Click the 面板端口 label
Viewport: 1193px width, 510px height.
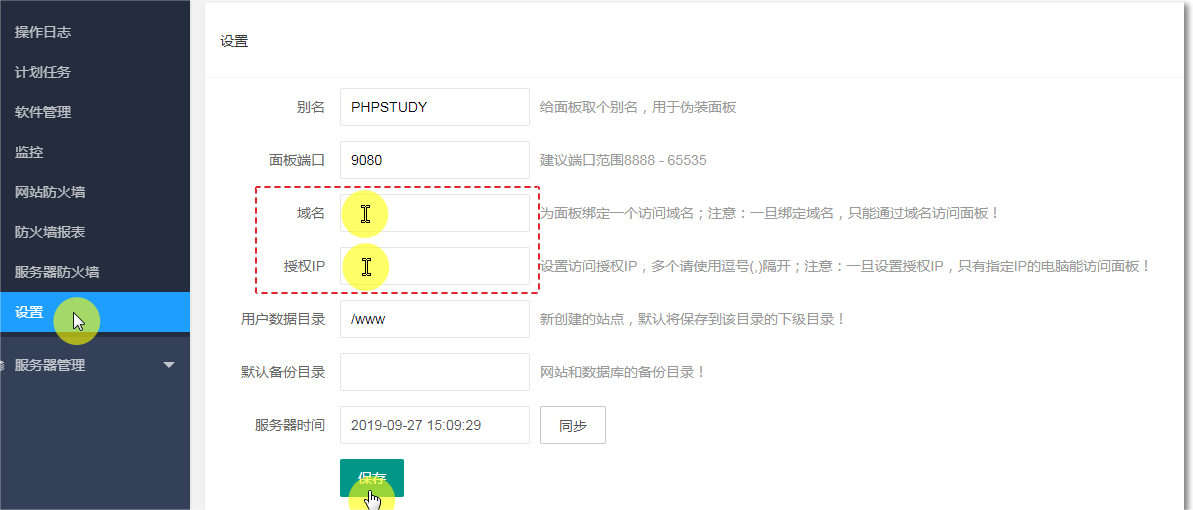(x=297, y=161)
